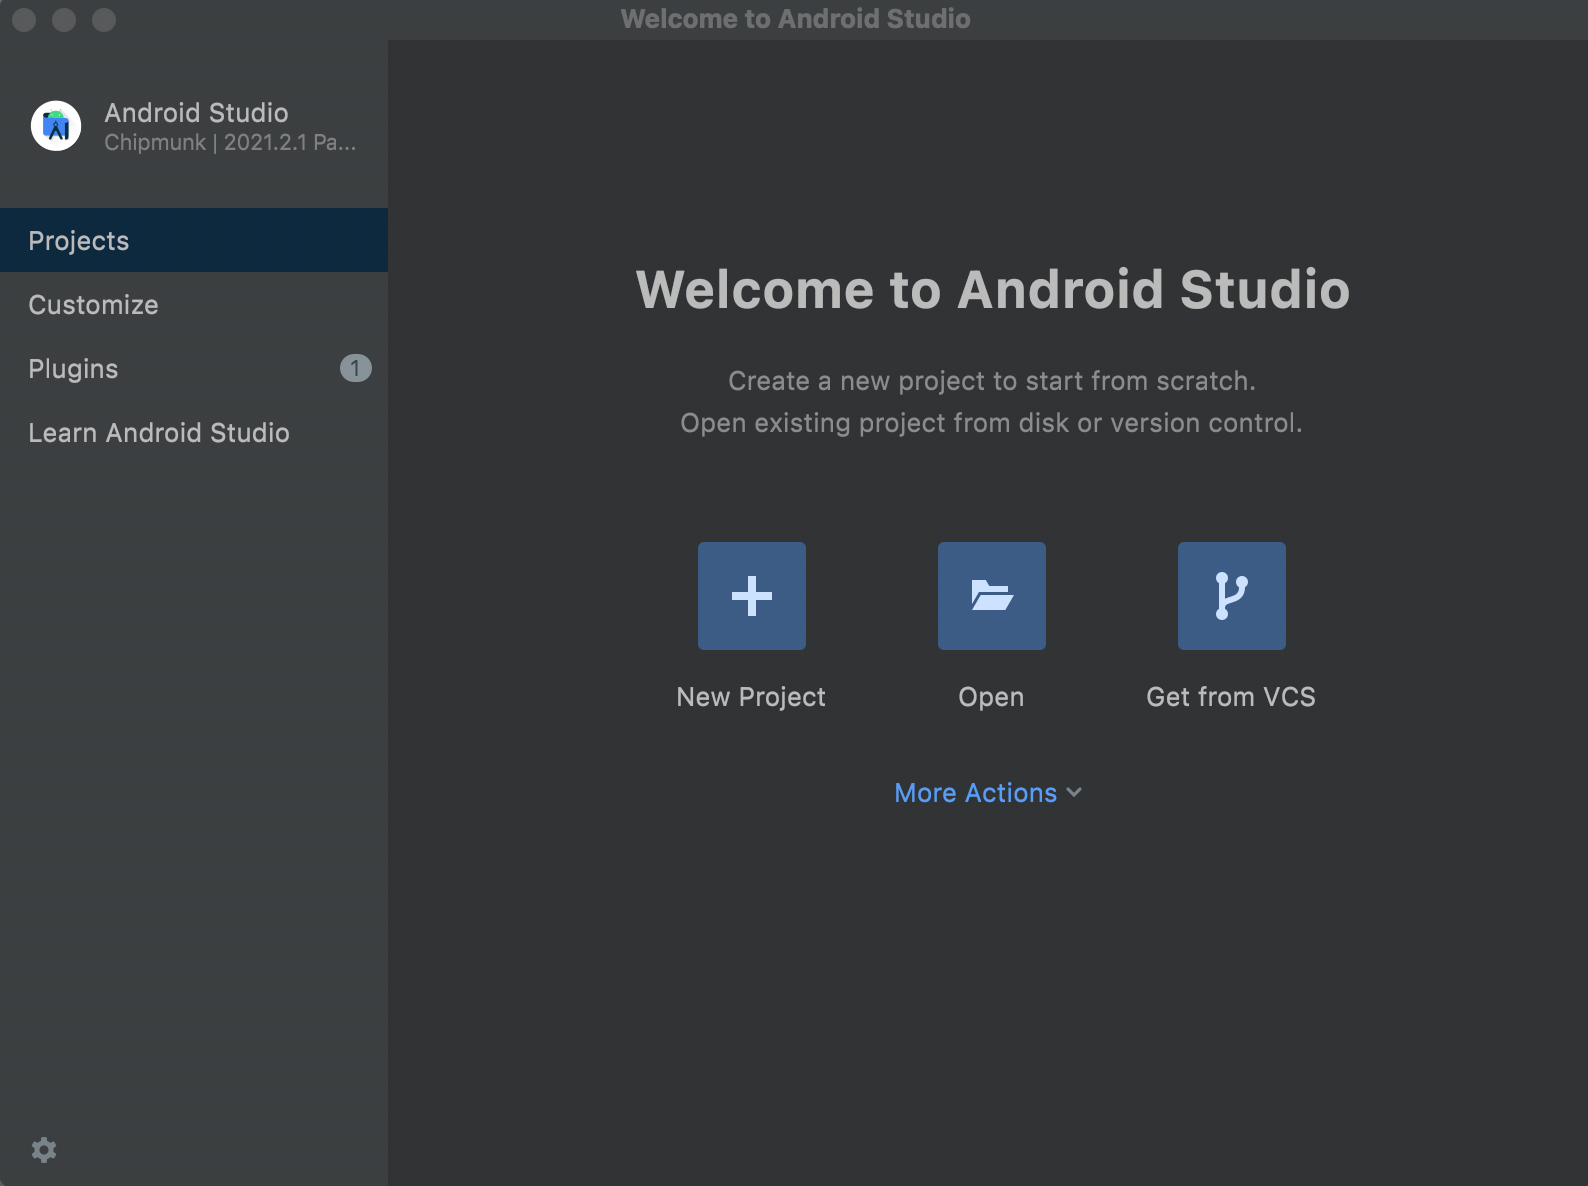Open the Plugins tab
The width and height of the screenshot is (1588, 1186).
click(194, 368)
